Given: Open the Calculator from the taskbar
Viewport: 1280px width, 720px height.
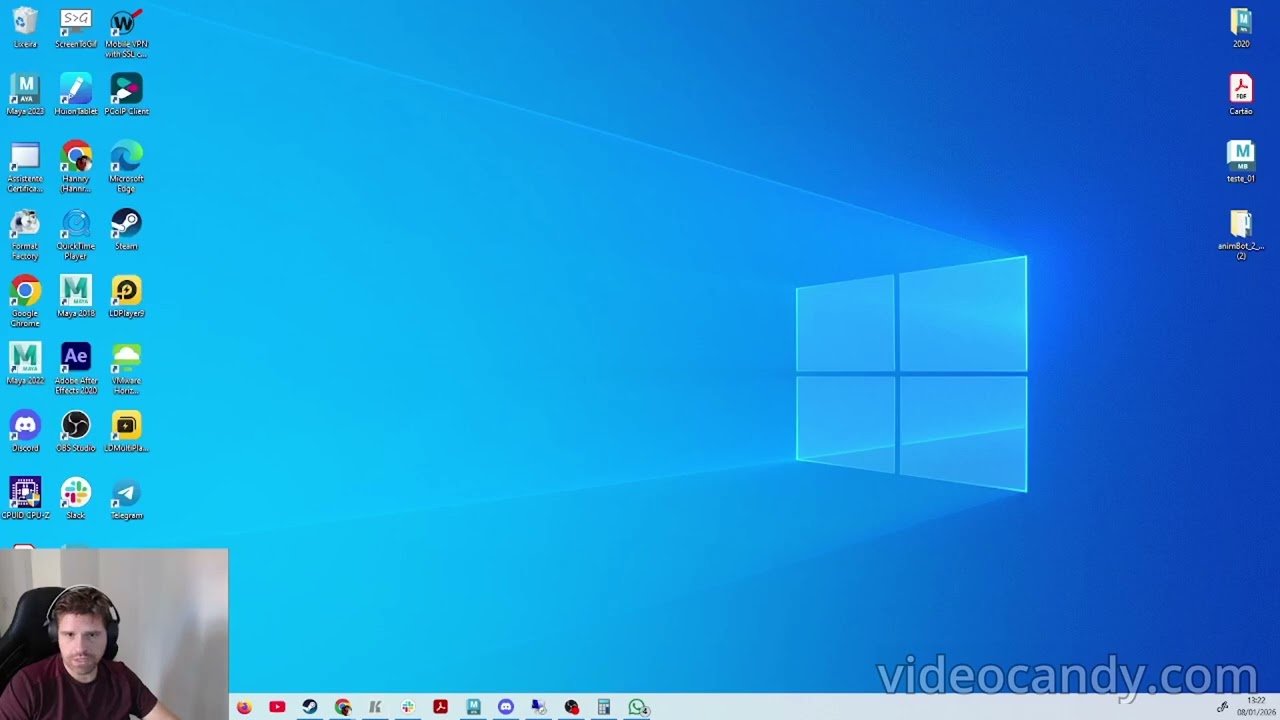Looking at the screenshot, I should coord(604,707).
